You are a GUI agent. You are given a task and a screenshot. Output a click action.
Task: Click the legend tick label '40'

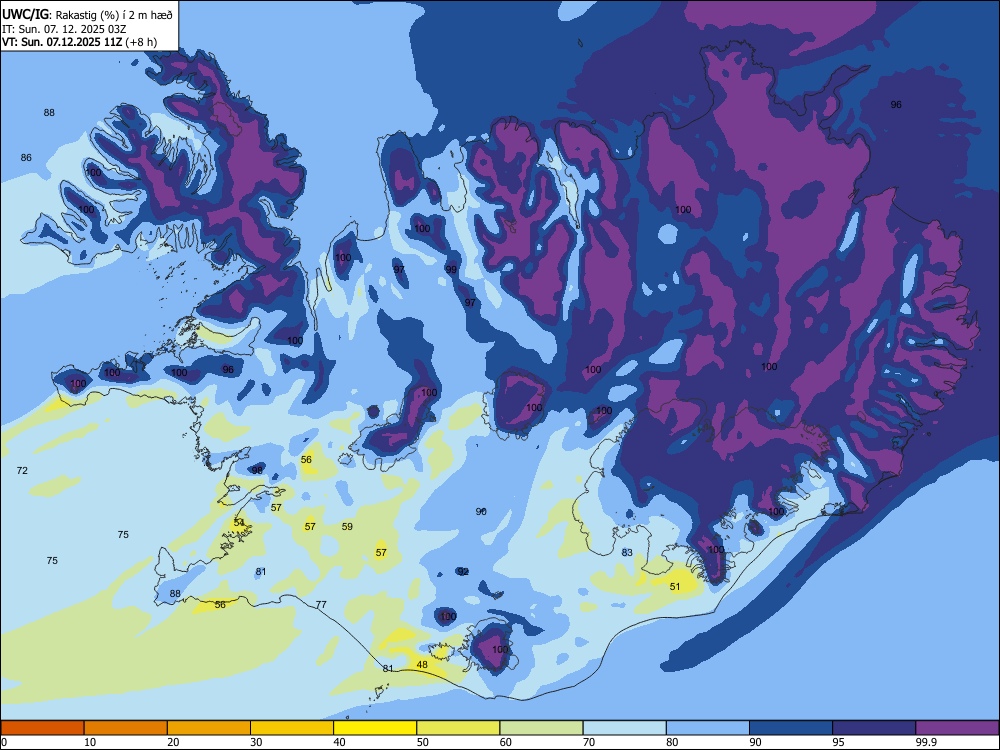tap(340, 742)
